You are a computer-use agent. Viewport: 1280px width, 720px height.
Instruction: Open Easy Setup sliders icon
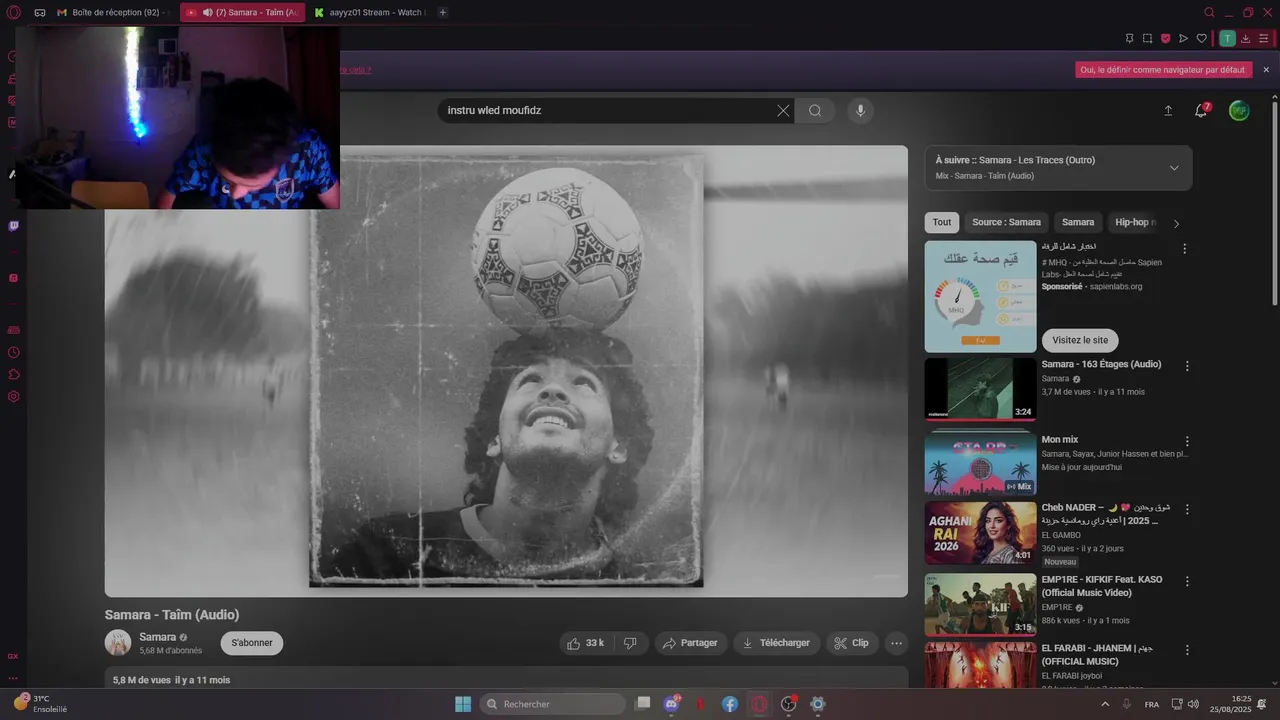(1264, 38)
